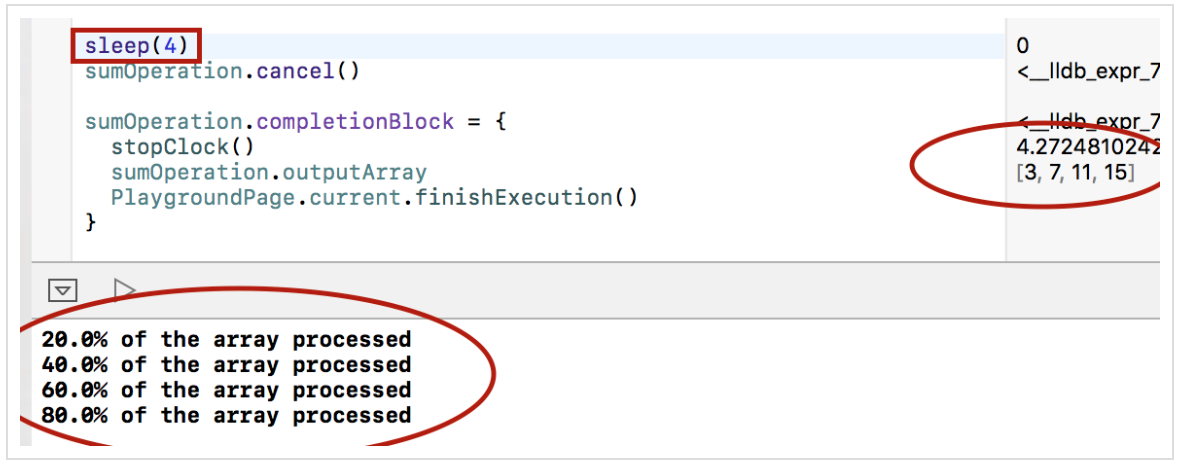Click the second __lldb_expr result entry

(x=1087, y=122)
